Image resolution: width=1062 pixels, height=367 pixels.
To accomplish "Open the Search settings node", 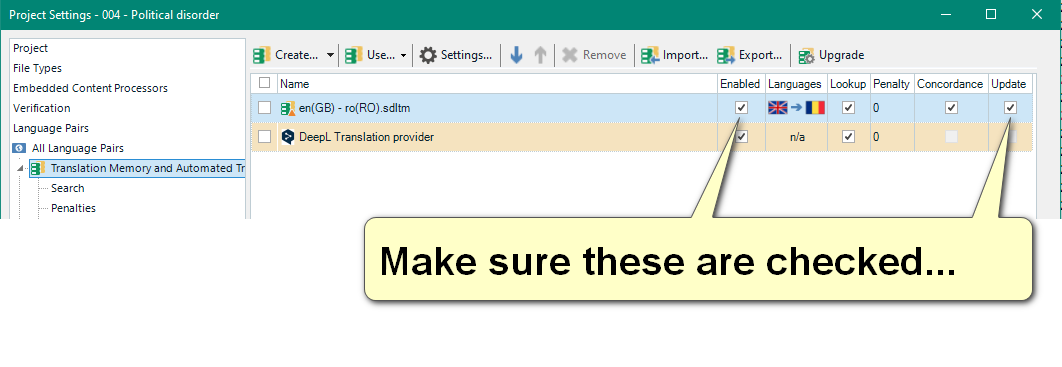I will (x=68, y=188).
